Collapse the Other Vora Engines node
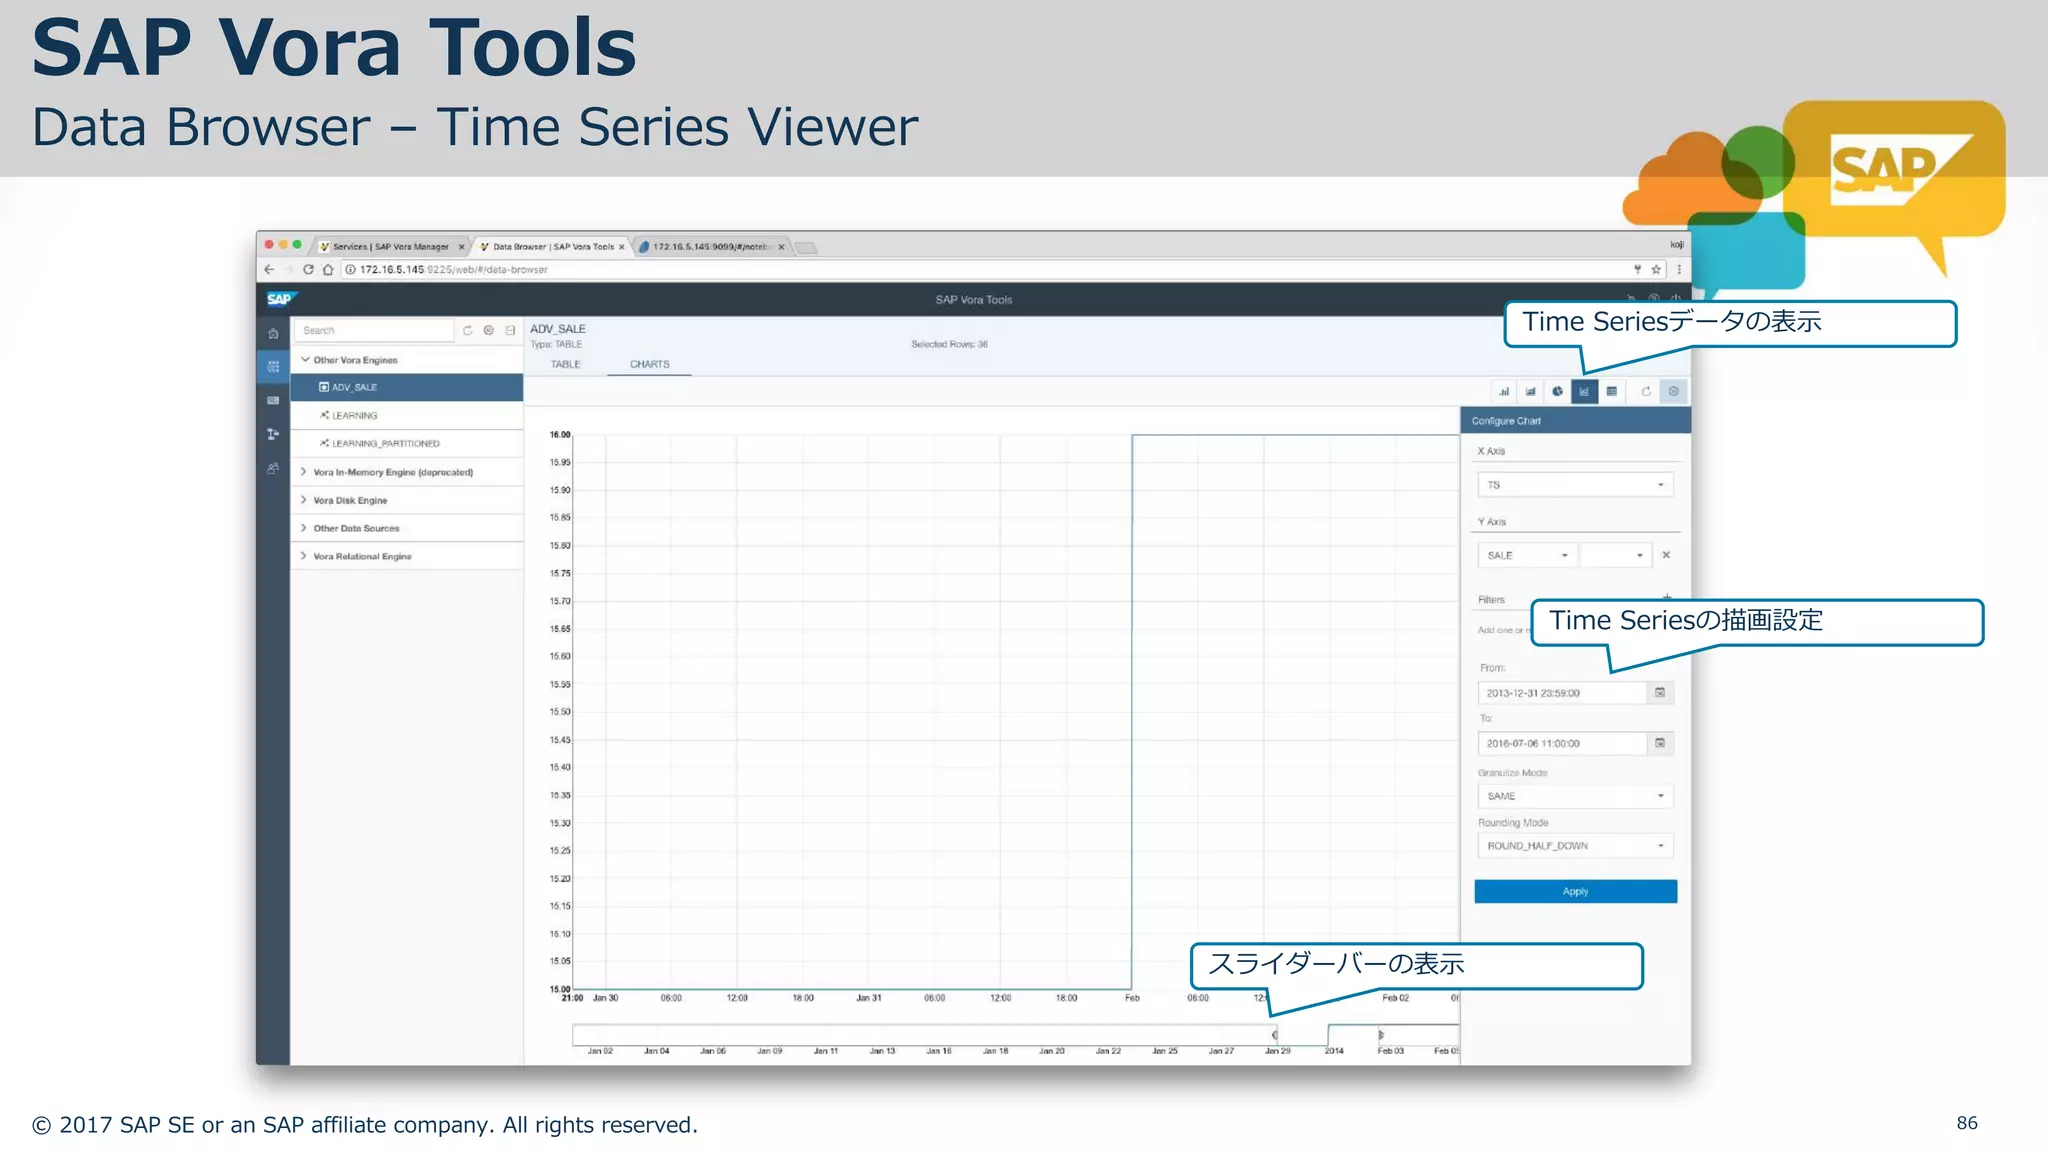Screen dimensions: 2048x1152 305,360
